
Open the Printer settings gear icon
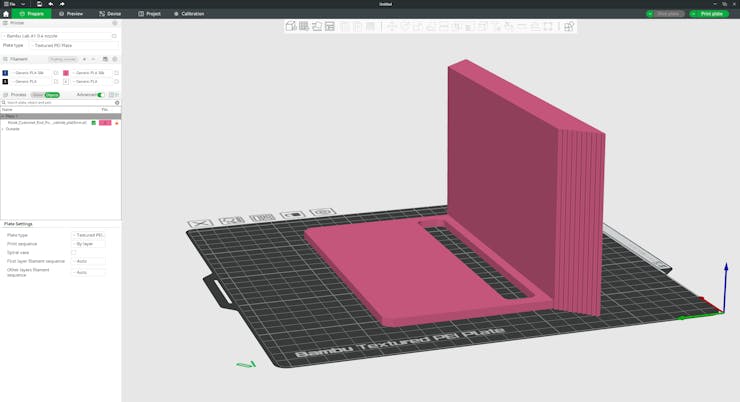click(x=114, y=22)
